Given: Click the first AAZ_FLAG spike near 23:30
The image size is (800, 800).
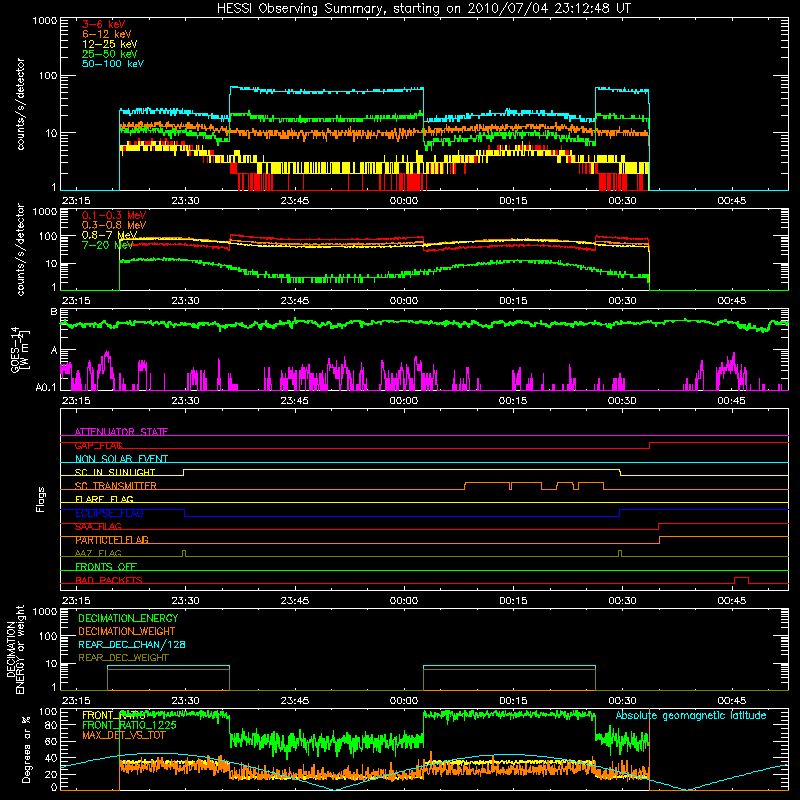Looking at the screenshot, I should 184,554.
